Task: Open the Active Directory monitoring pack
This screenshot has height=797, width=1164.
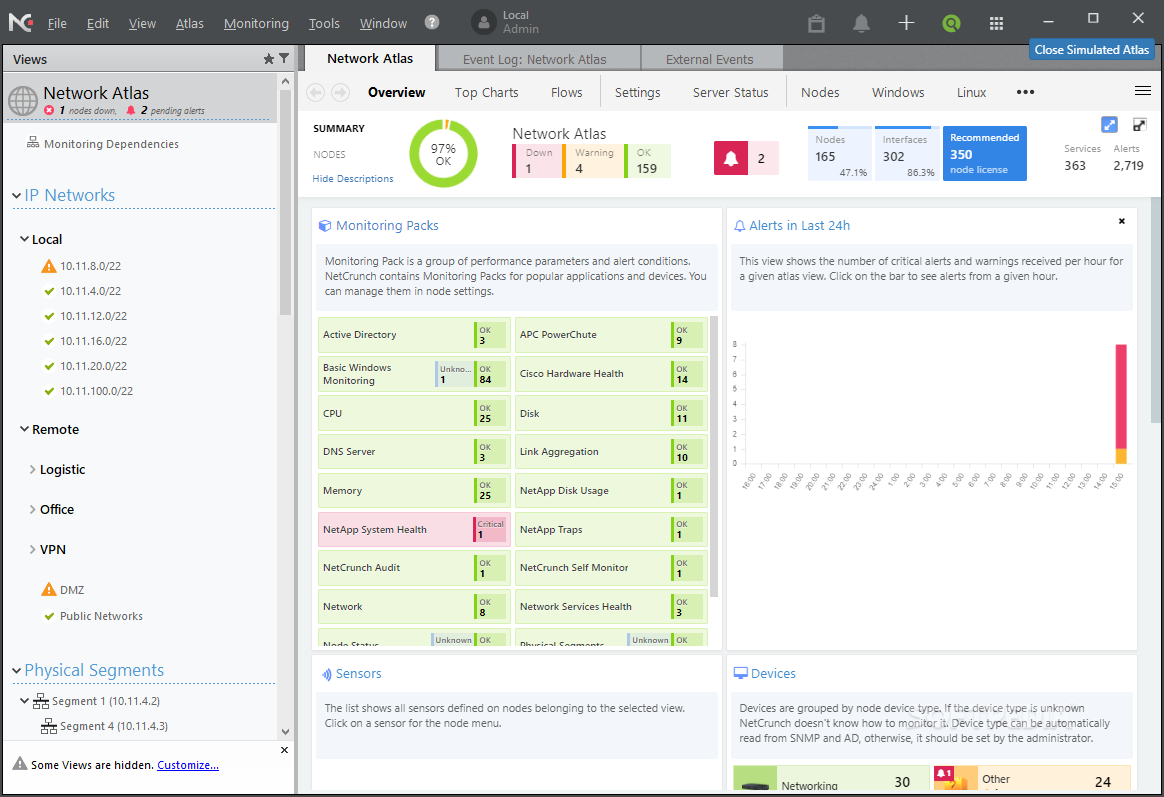Action: coord(413,335)
